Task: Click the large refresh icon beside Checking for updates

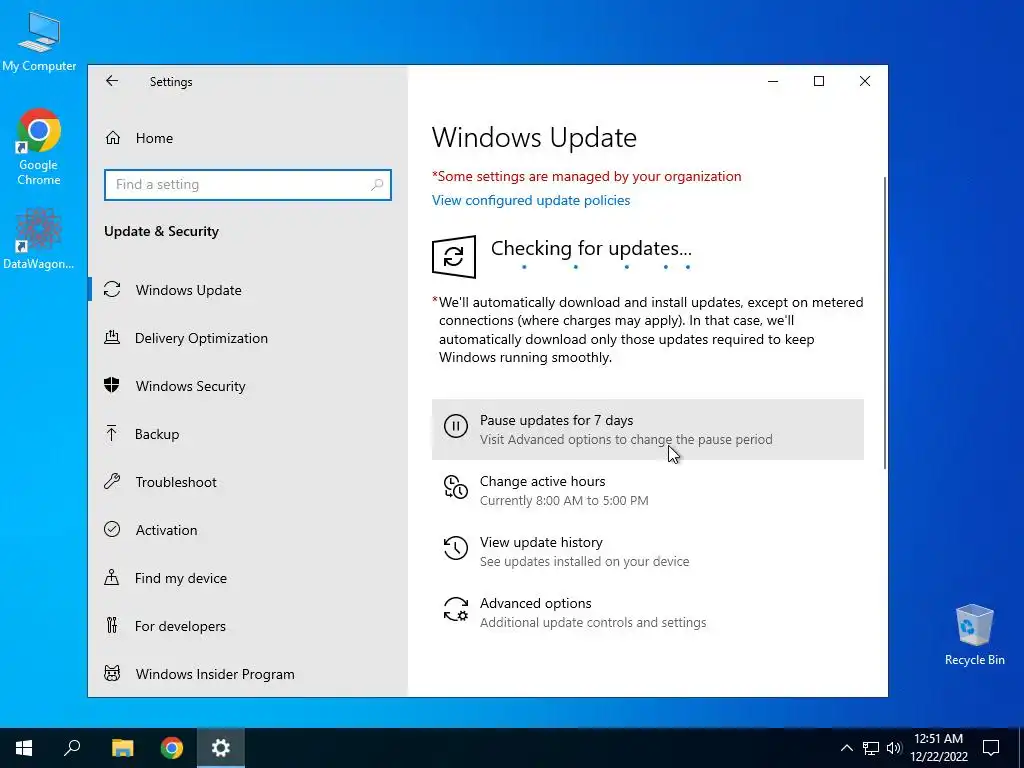Action: 454,257
